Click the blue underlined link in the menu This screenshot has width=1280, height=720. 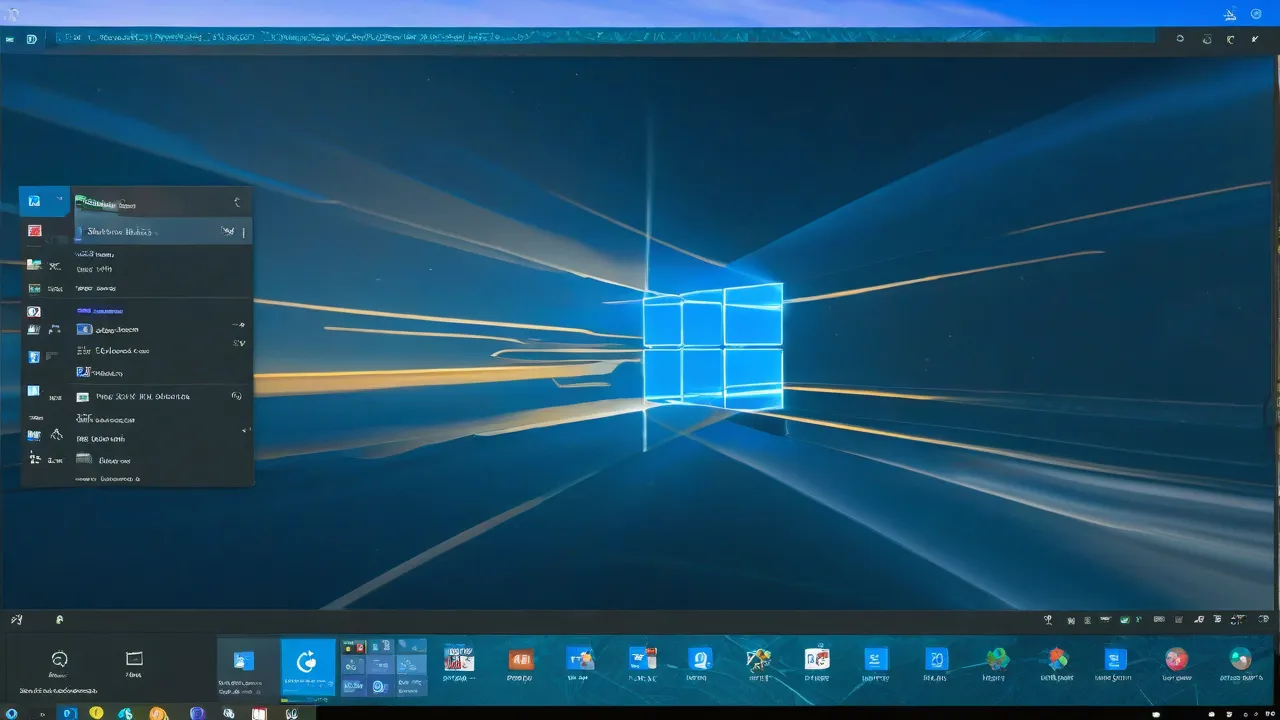[x=100, y=311]
